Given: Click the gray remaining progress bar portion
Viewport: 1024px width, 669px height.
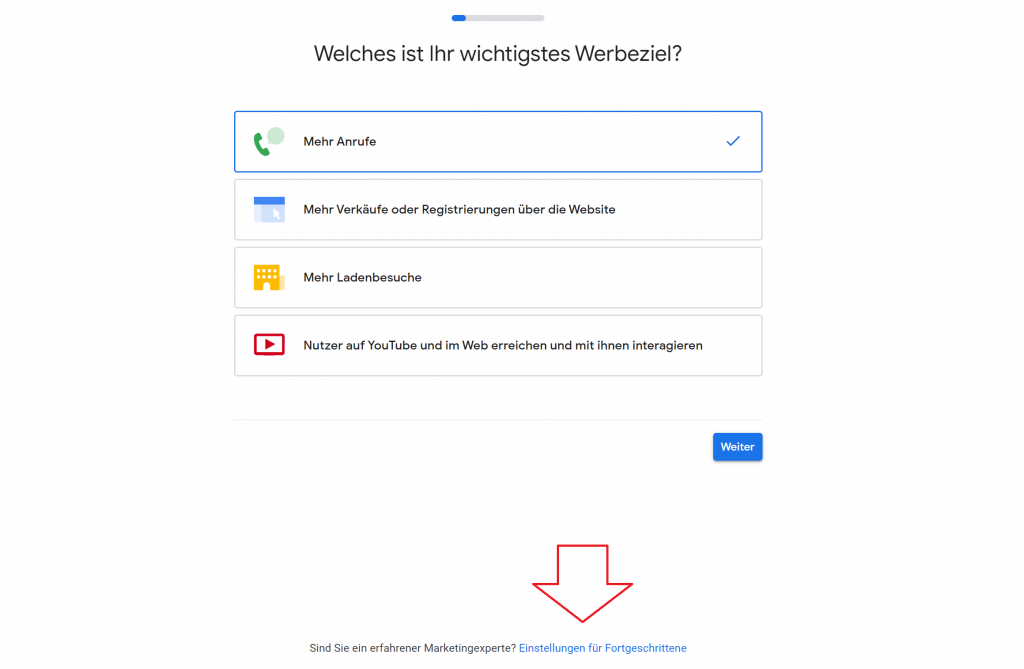Looking at the screenshot, I should pos(505,18).
